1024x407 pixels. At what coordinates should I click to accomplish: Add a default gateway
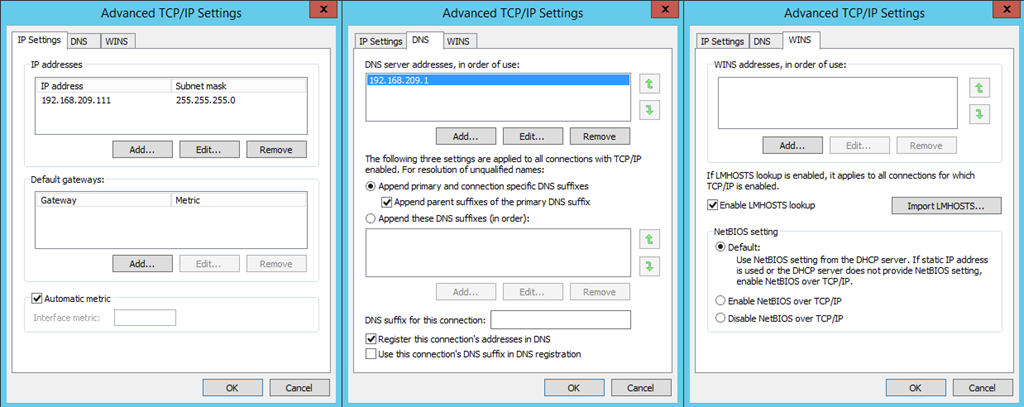(142, 264)
